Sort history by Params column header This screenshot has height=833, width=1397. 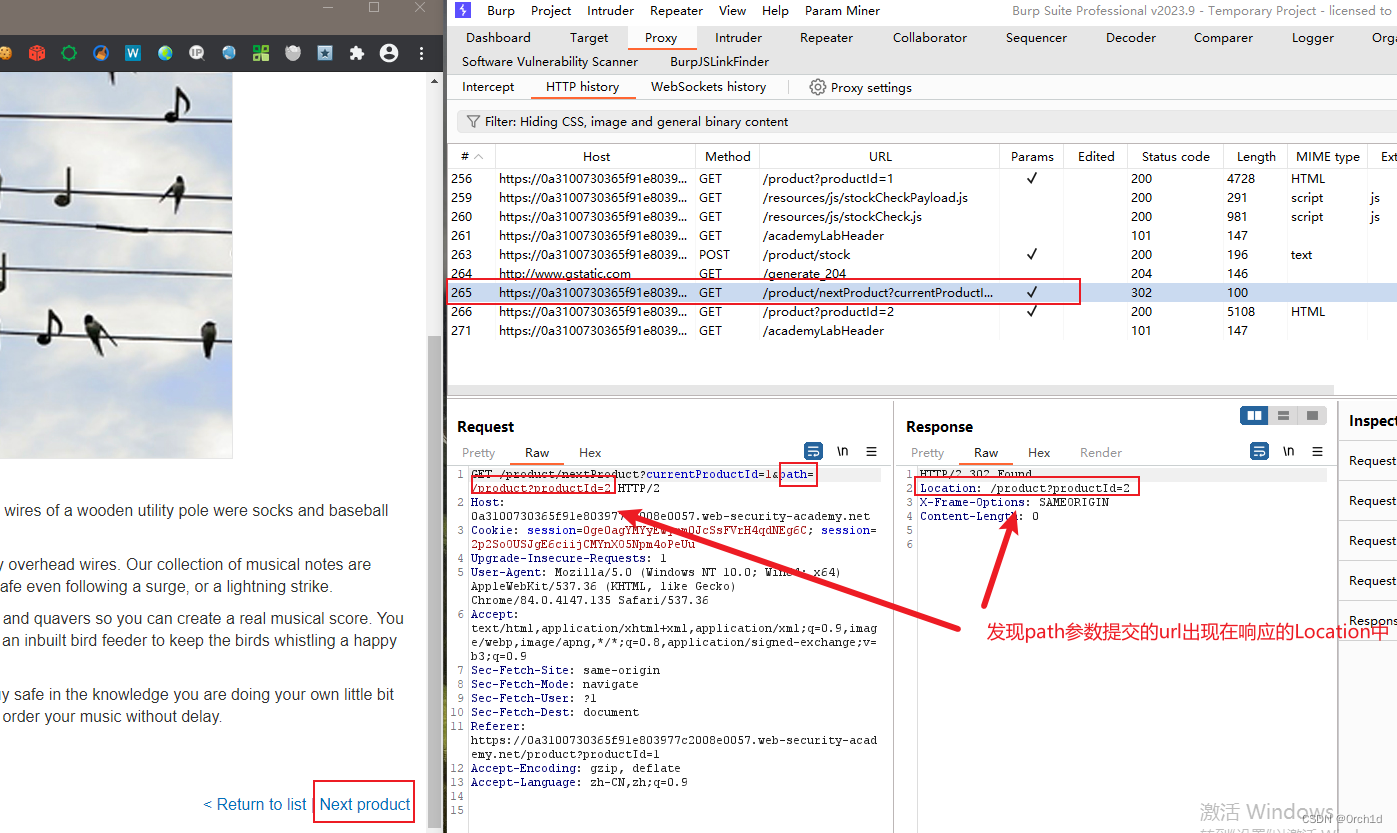pyautogui.click(x=1032, y=156)
